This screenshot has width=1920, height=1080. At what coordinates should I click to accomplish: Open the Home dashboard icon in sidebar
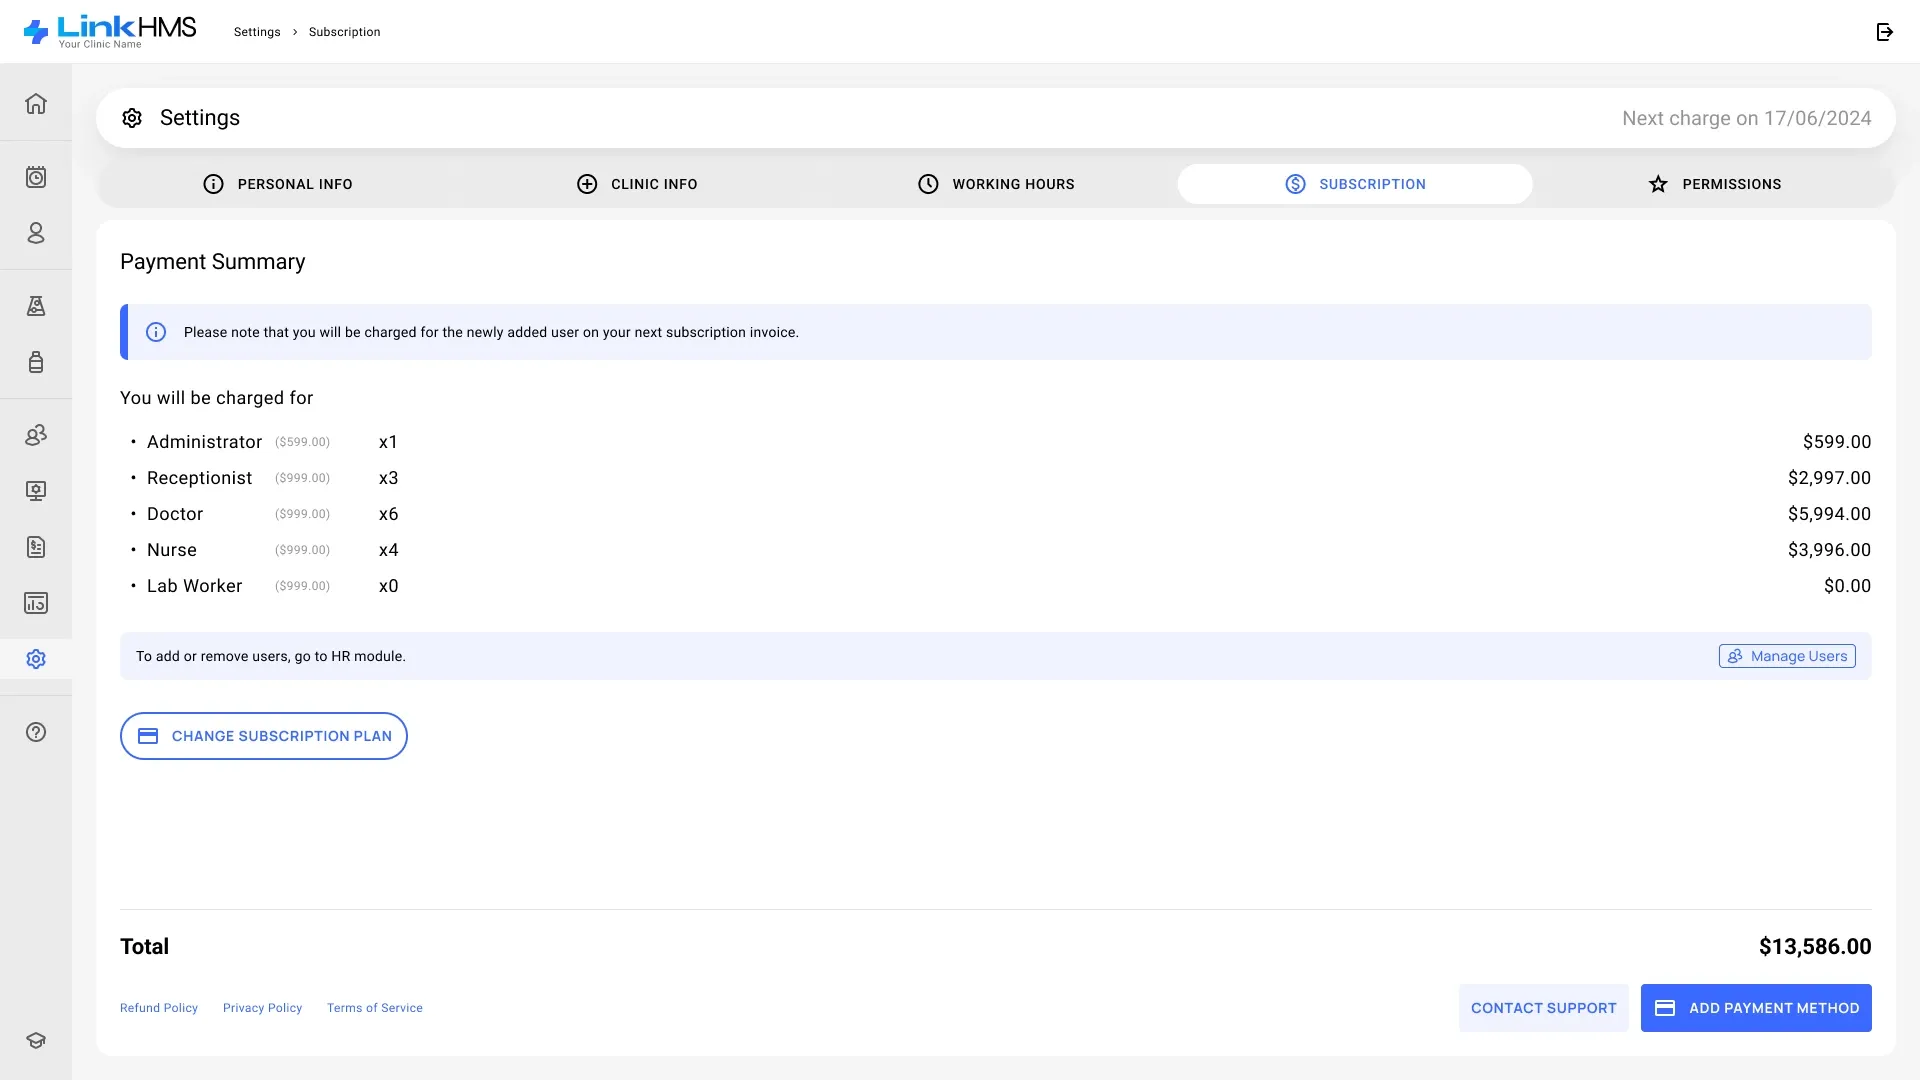(x=36, y=103)
